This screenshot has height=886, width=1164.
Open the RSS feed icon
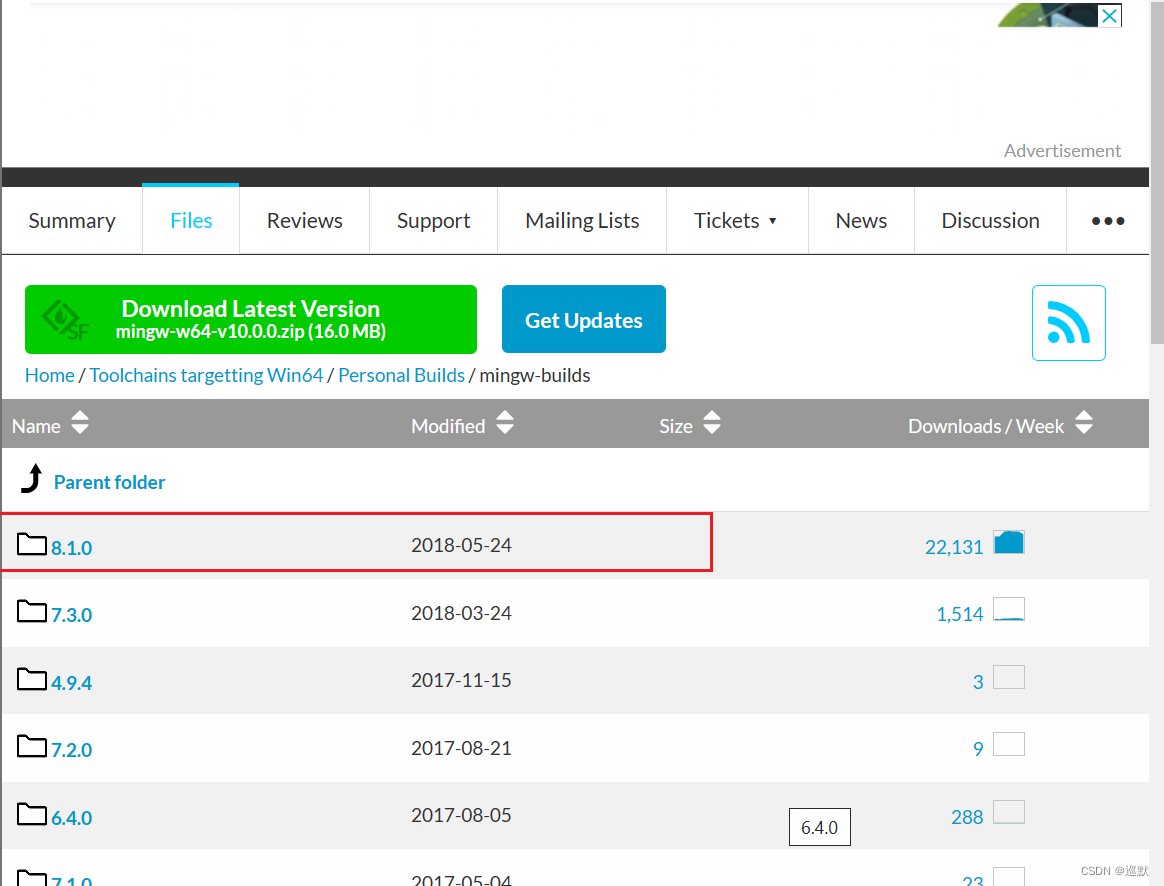pos(1068,323)
